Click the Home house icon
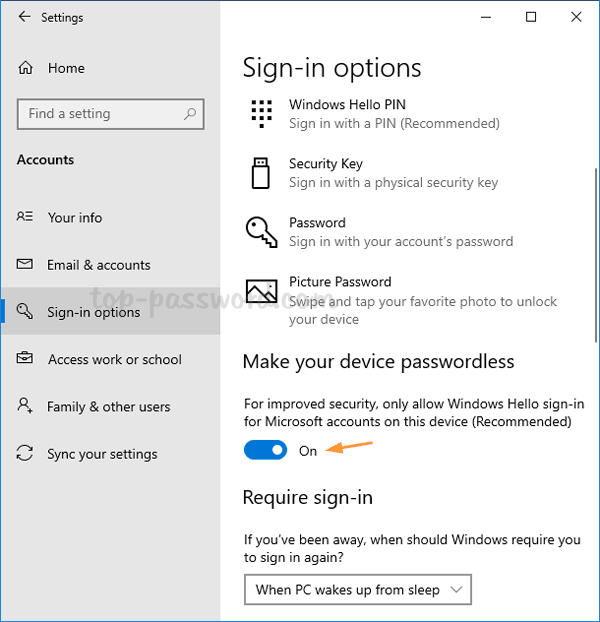 tap(25, 68)
